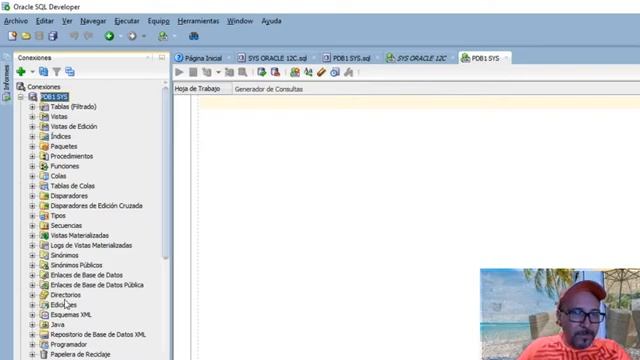Select the Paquetes tree item
This screenshot has width=640, height=360.
pos(64,147)
